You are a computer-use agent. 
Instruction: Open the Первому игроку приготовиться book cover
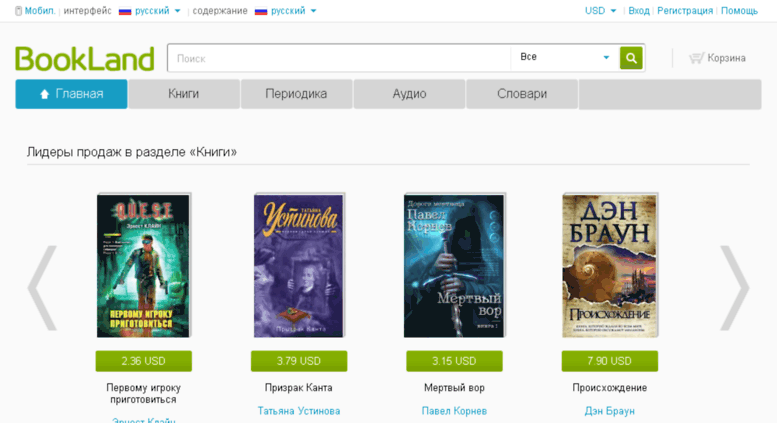(144, 265)
